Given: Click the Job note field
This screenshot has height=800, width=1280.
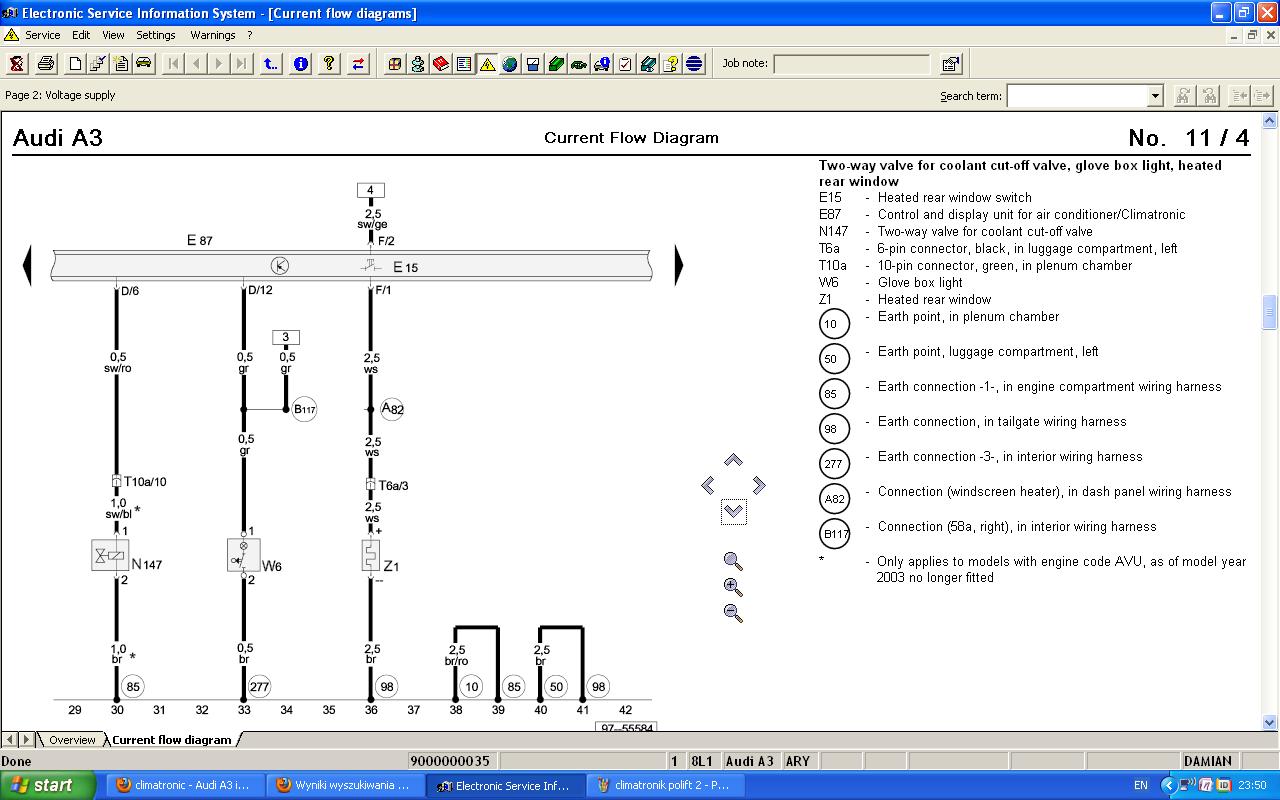Looking at the screenshot, I should [x=851, y=64].
